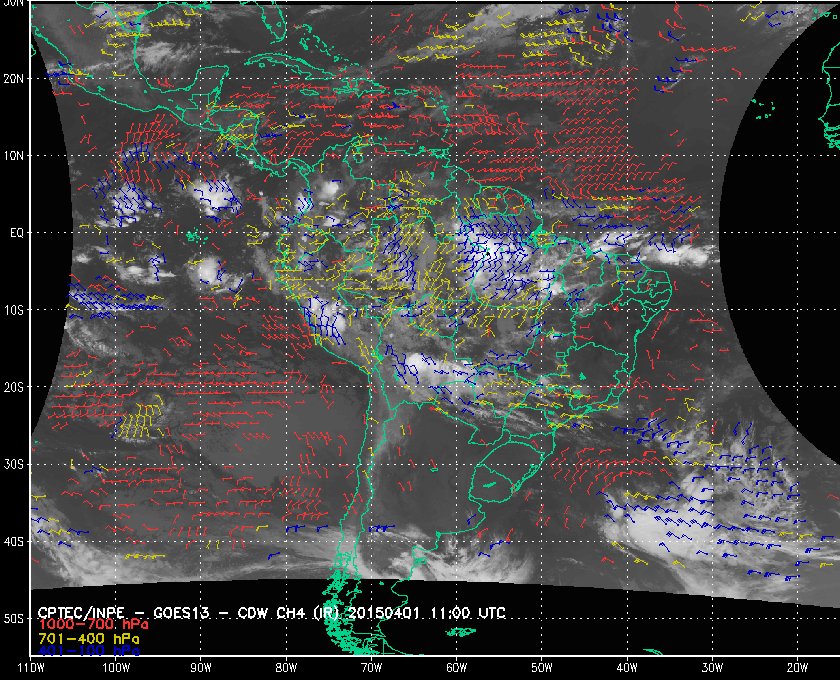Click the 20W longitude label
Image resolution: width=840 pixels, height=680 pixels.
(797, 667)
